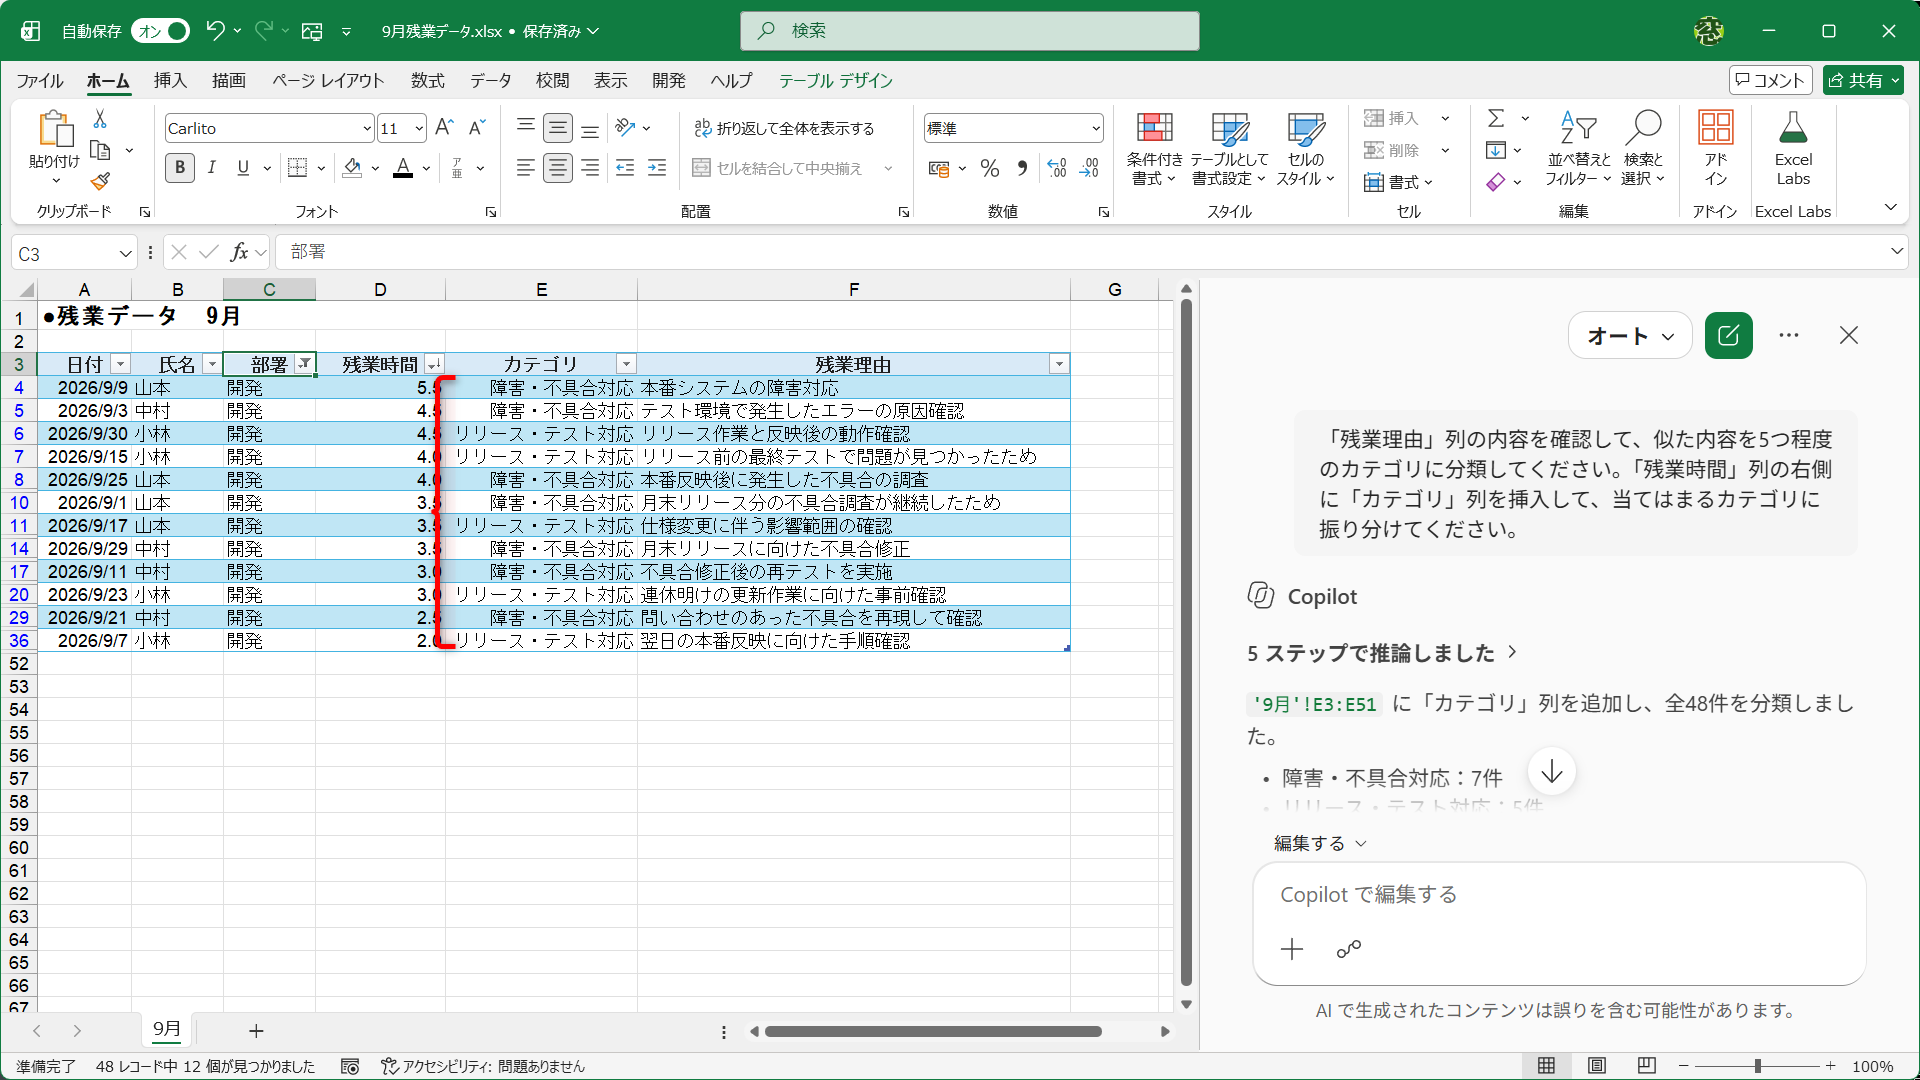1920x1080 pixels.
Task: Open the font name dropdown Carlito
Action: pos(366,128)
